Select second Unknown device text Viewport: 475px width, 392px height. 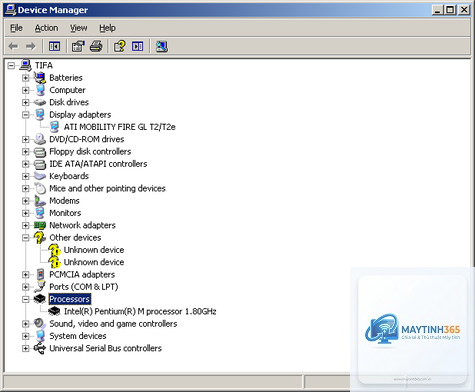pyautogui.click(x=94, y=262)
